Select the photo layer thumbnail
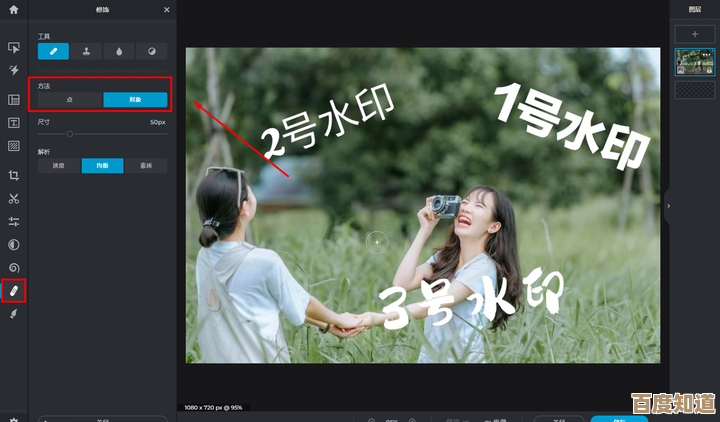 [695, 62]
